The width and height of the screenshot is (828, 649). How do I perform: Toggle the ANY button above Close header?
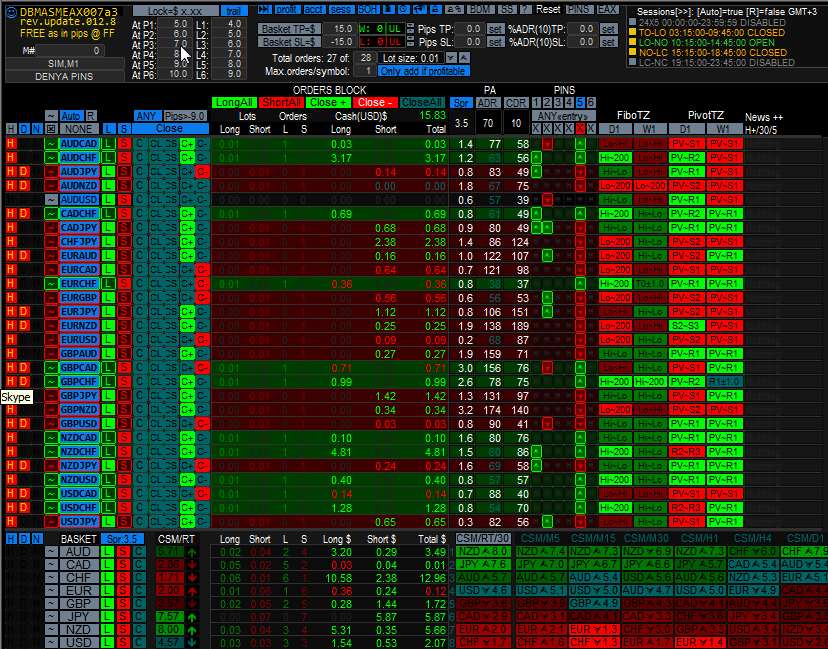[x=146, y=116]
